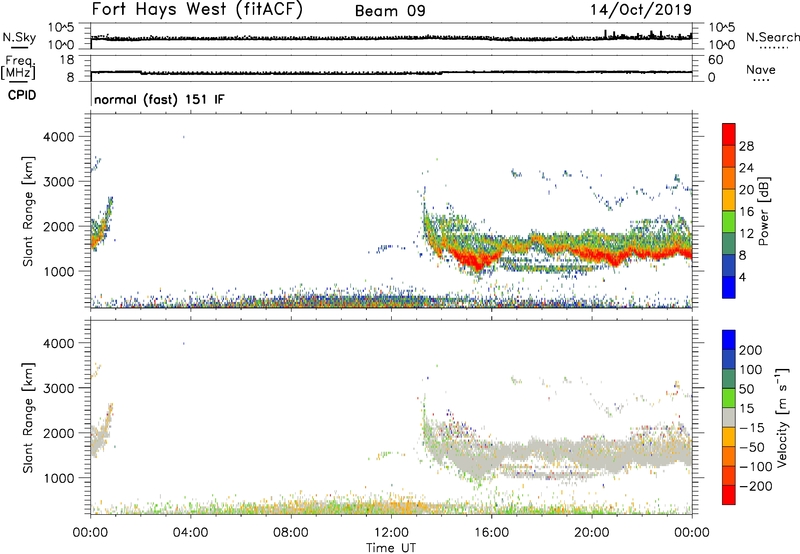Click the red high-power echo band near 16:00
This screenshot has height=554, width=800.
click(x=477, y=261)
